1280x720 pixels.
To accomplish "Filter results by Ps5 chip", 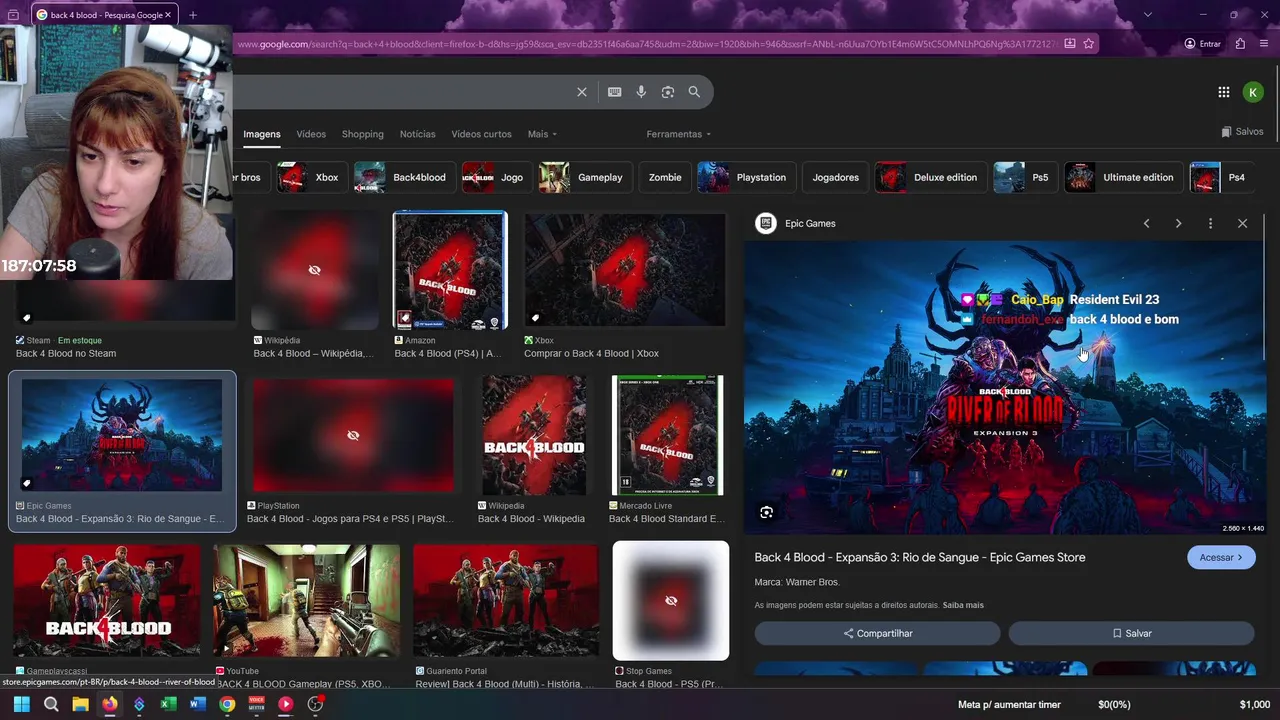I will [x=1024, y=177].
